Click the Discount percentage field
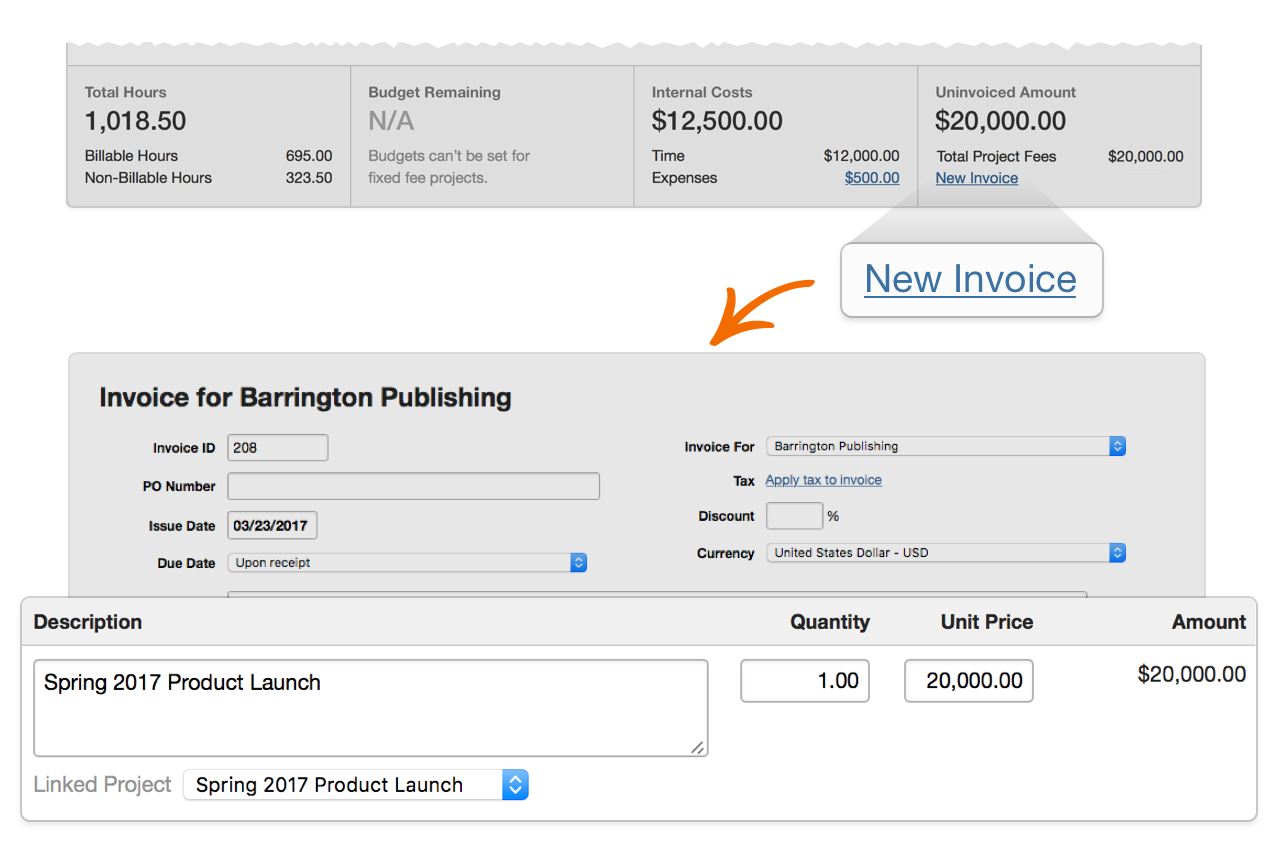Image resolution: width=1280 pixels, height=868 pixels. coord(794,516)
